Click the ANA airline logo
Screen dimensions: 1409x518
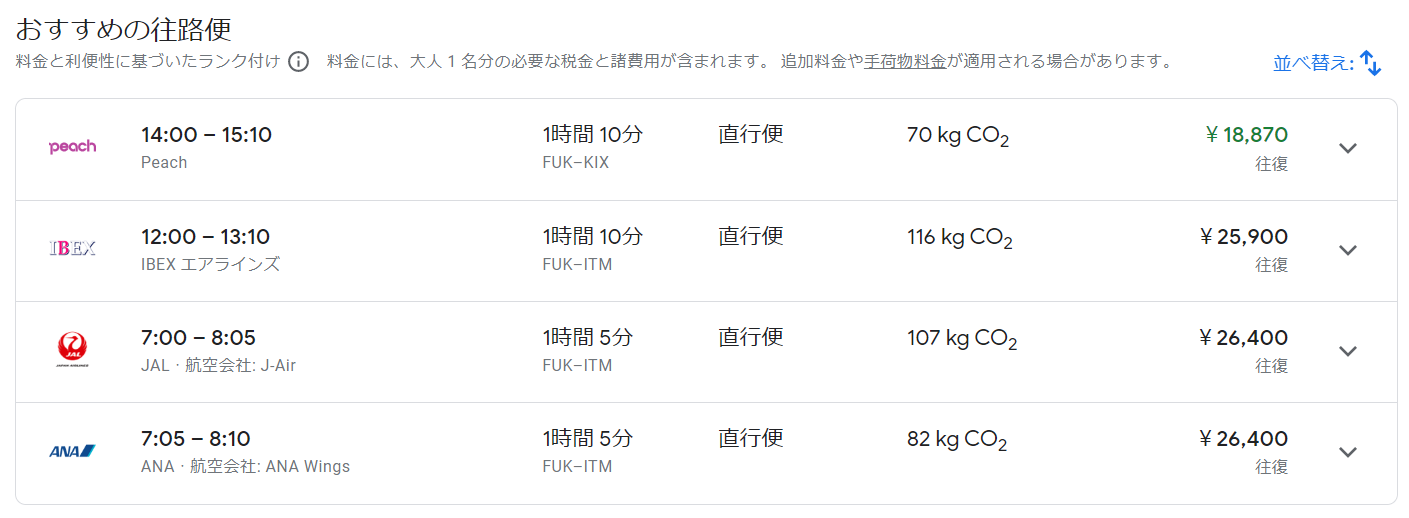(x=72, y=451)
